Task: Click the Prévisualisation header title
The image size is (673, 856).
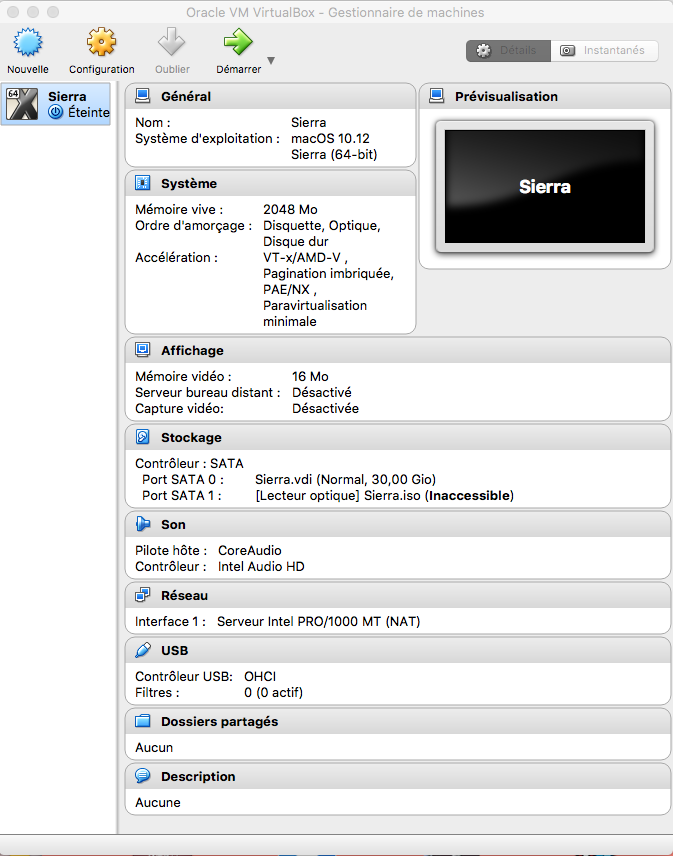Action: pyautogui.click(x=506, y=97)
